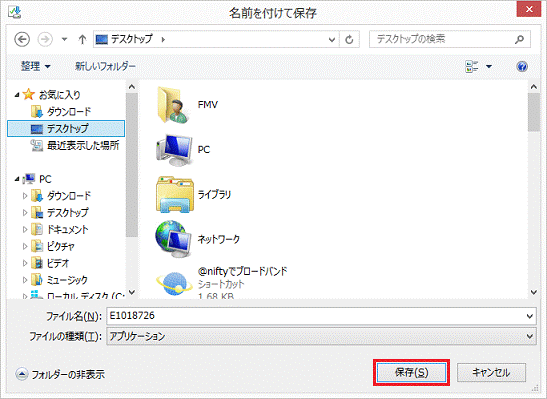This screenshot has width=547, height=399.
Task: Open the recent locations dropdown arrow
Action: pos(64,39)
